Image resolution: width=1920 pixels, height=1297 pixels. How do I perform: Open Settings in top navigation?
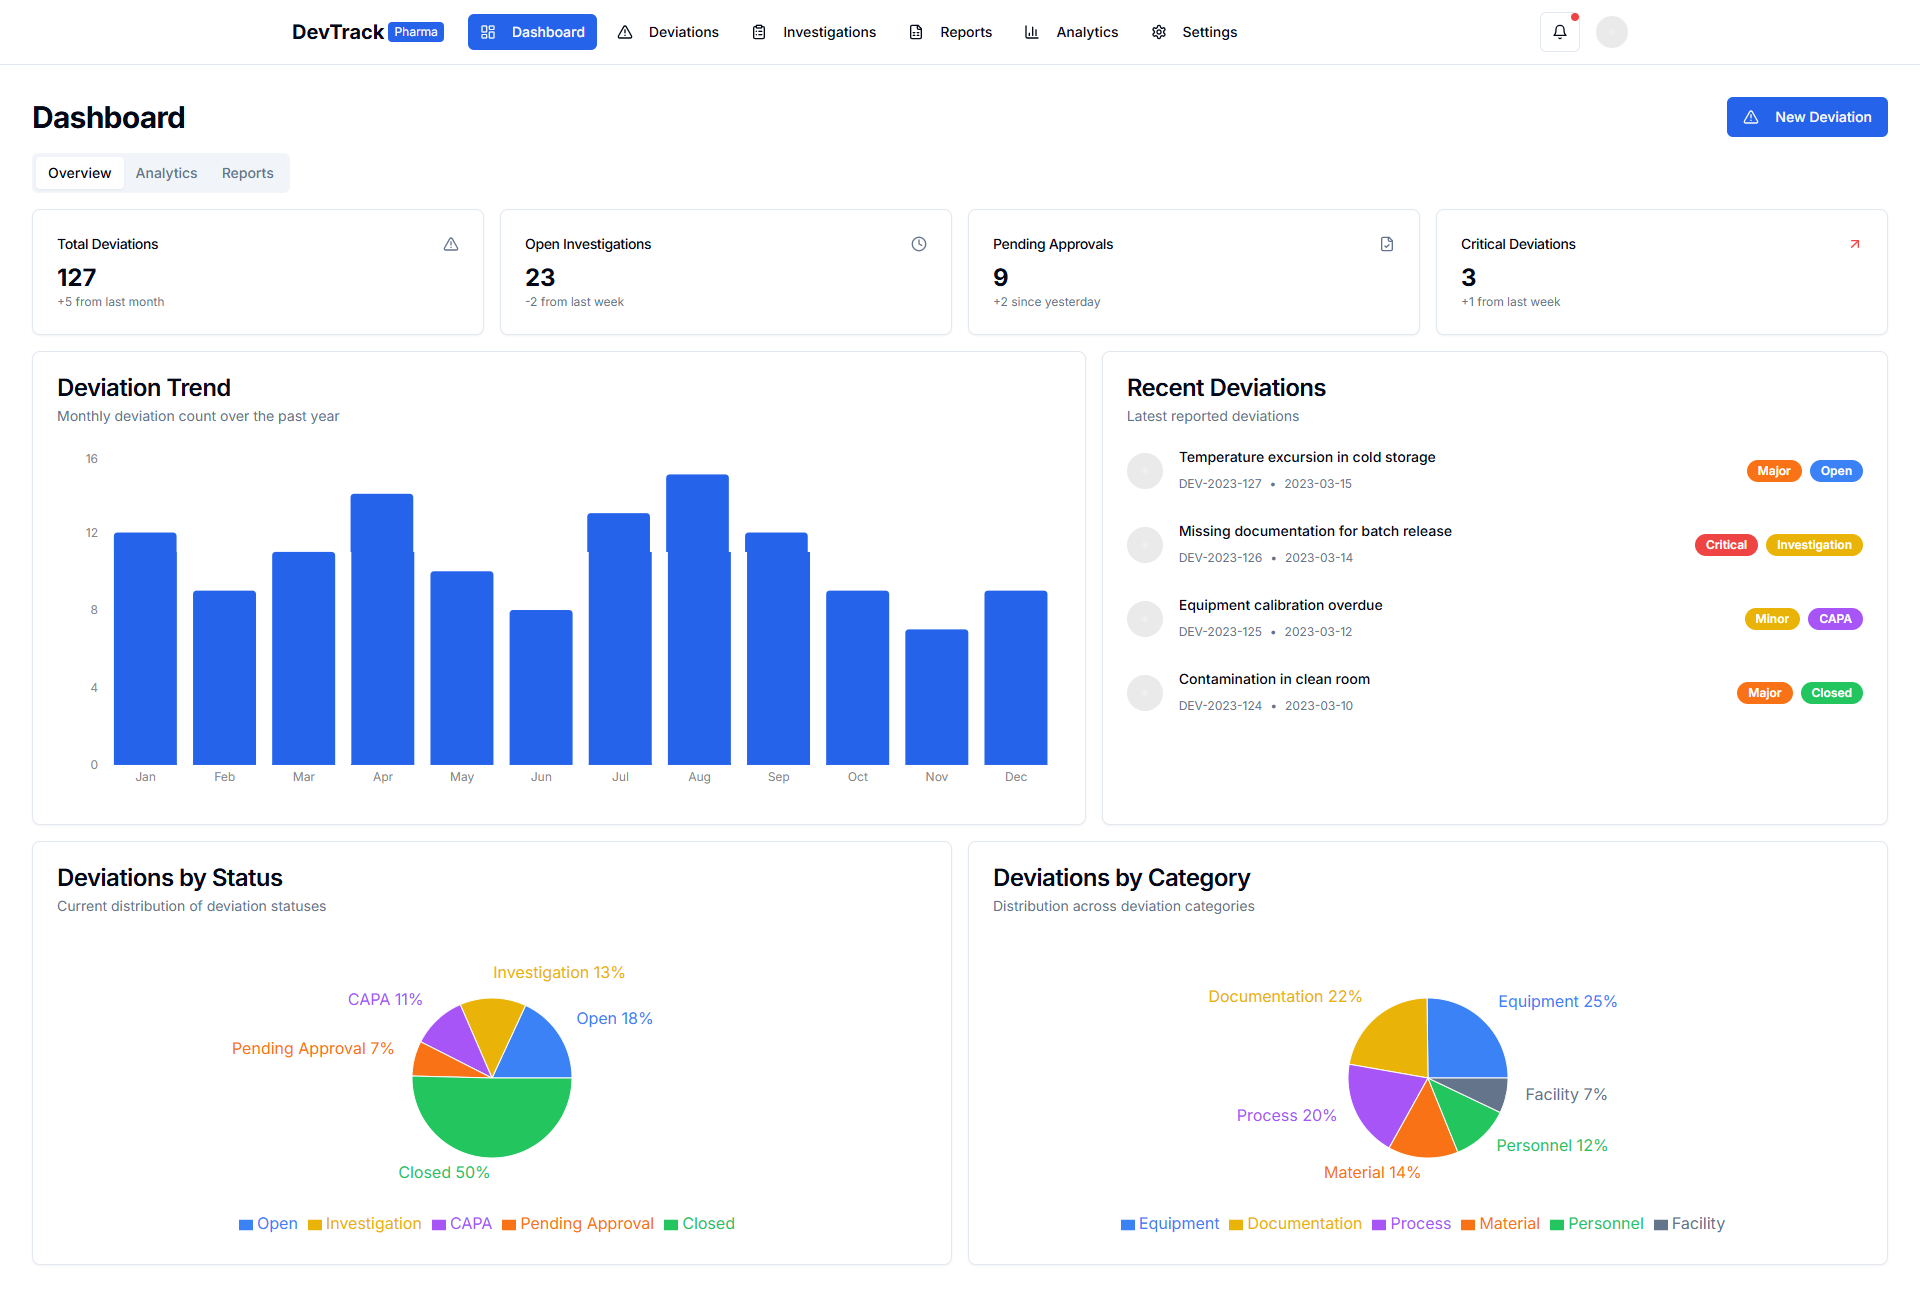pos(1194,32)
